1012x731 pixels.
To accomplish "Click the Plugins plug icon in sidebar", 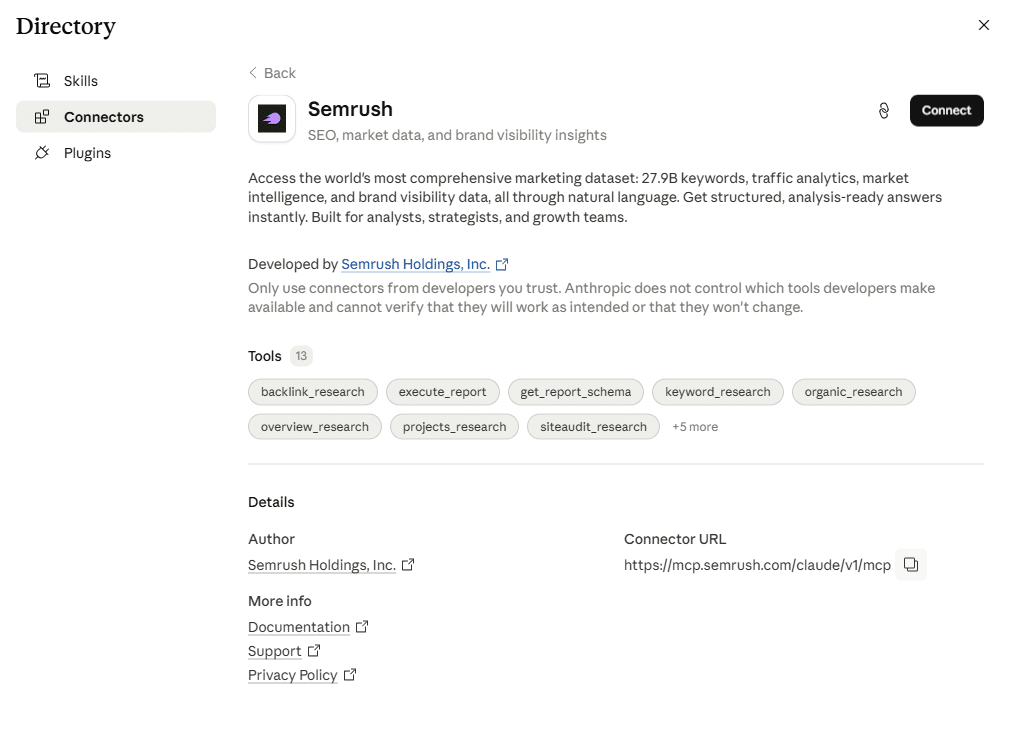I will pyautogui.click(x=42, y=153).
